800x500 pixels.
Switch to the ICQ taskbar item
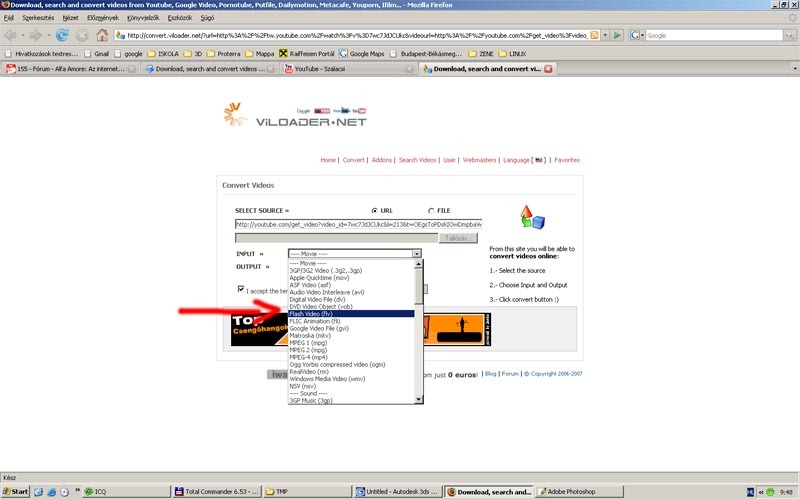pos(126,491)
